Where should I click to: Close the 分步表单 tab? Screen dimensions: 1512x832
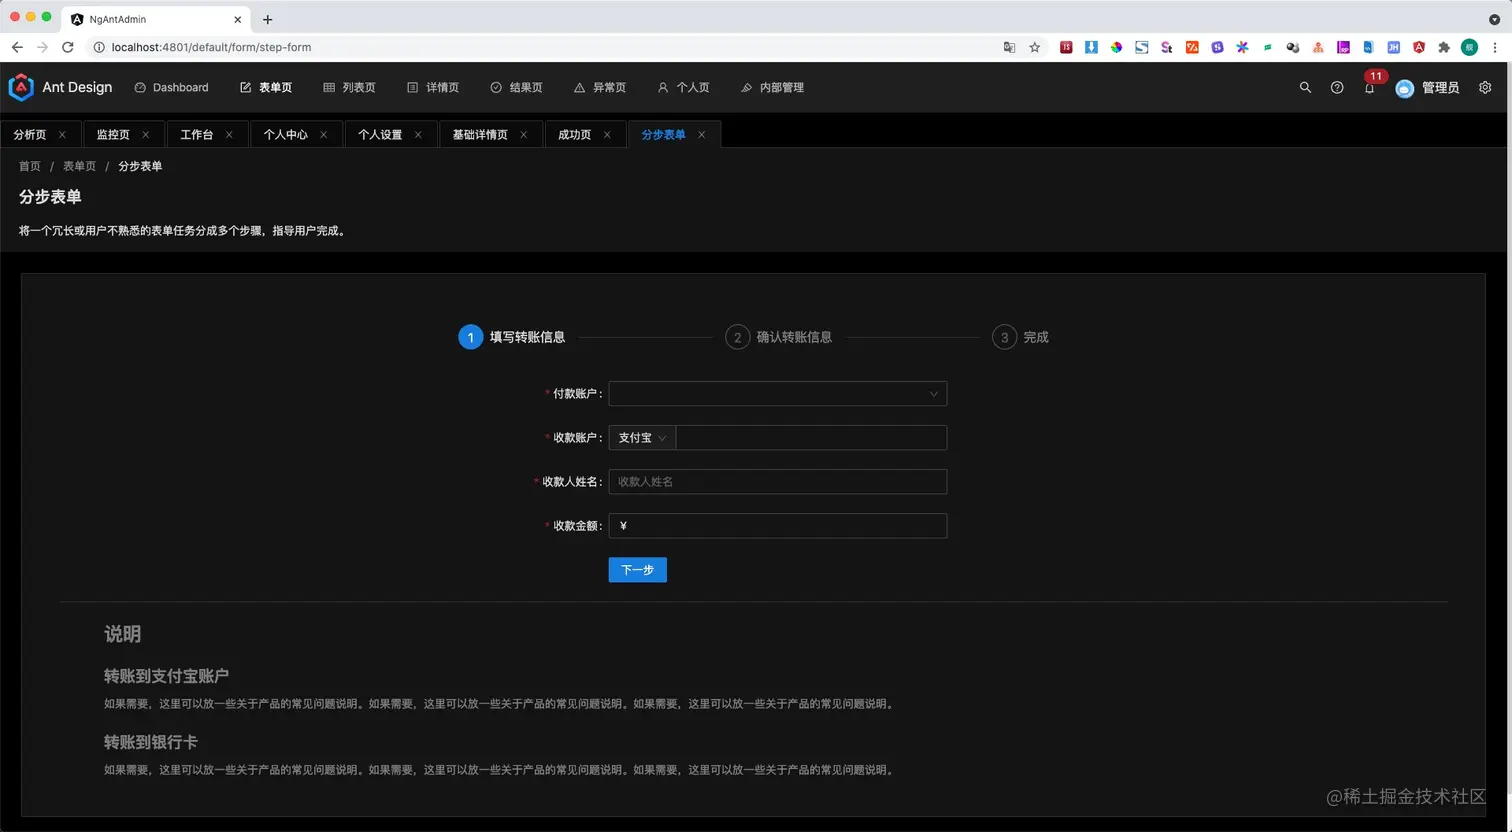[701, 135]
